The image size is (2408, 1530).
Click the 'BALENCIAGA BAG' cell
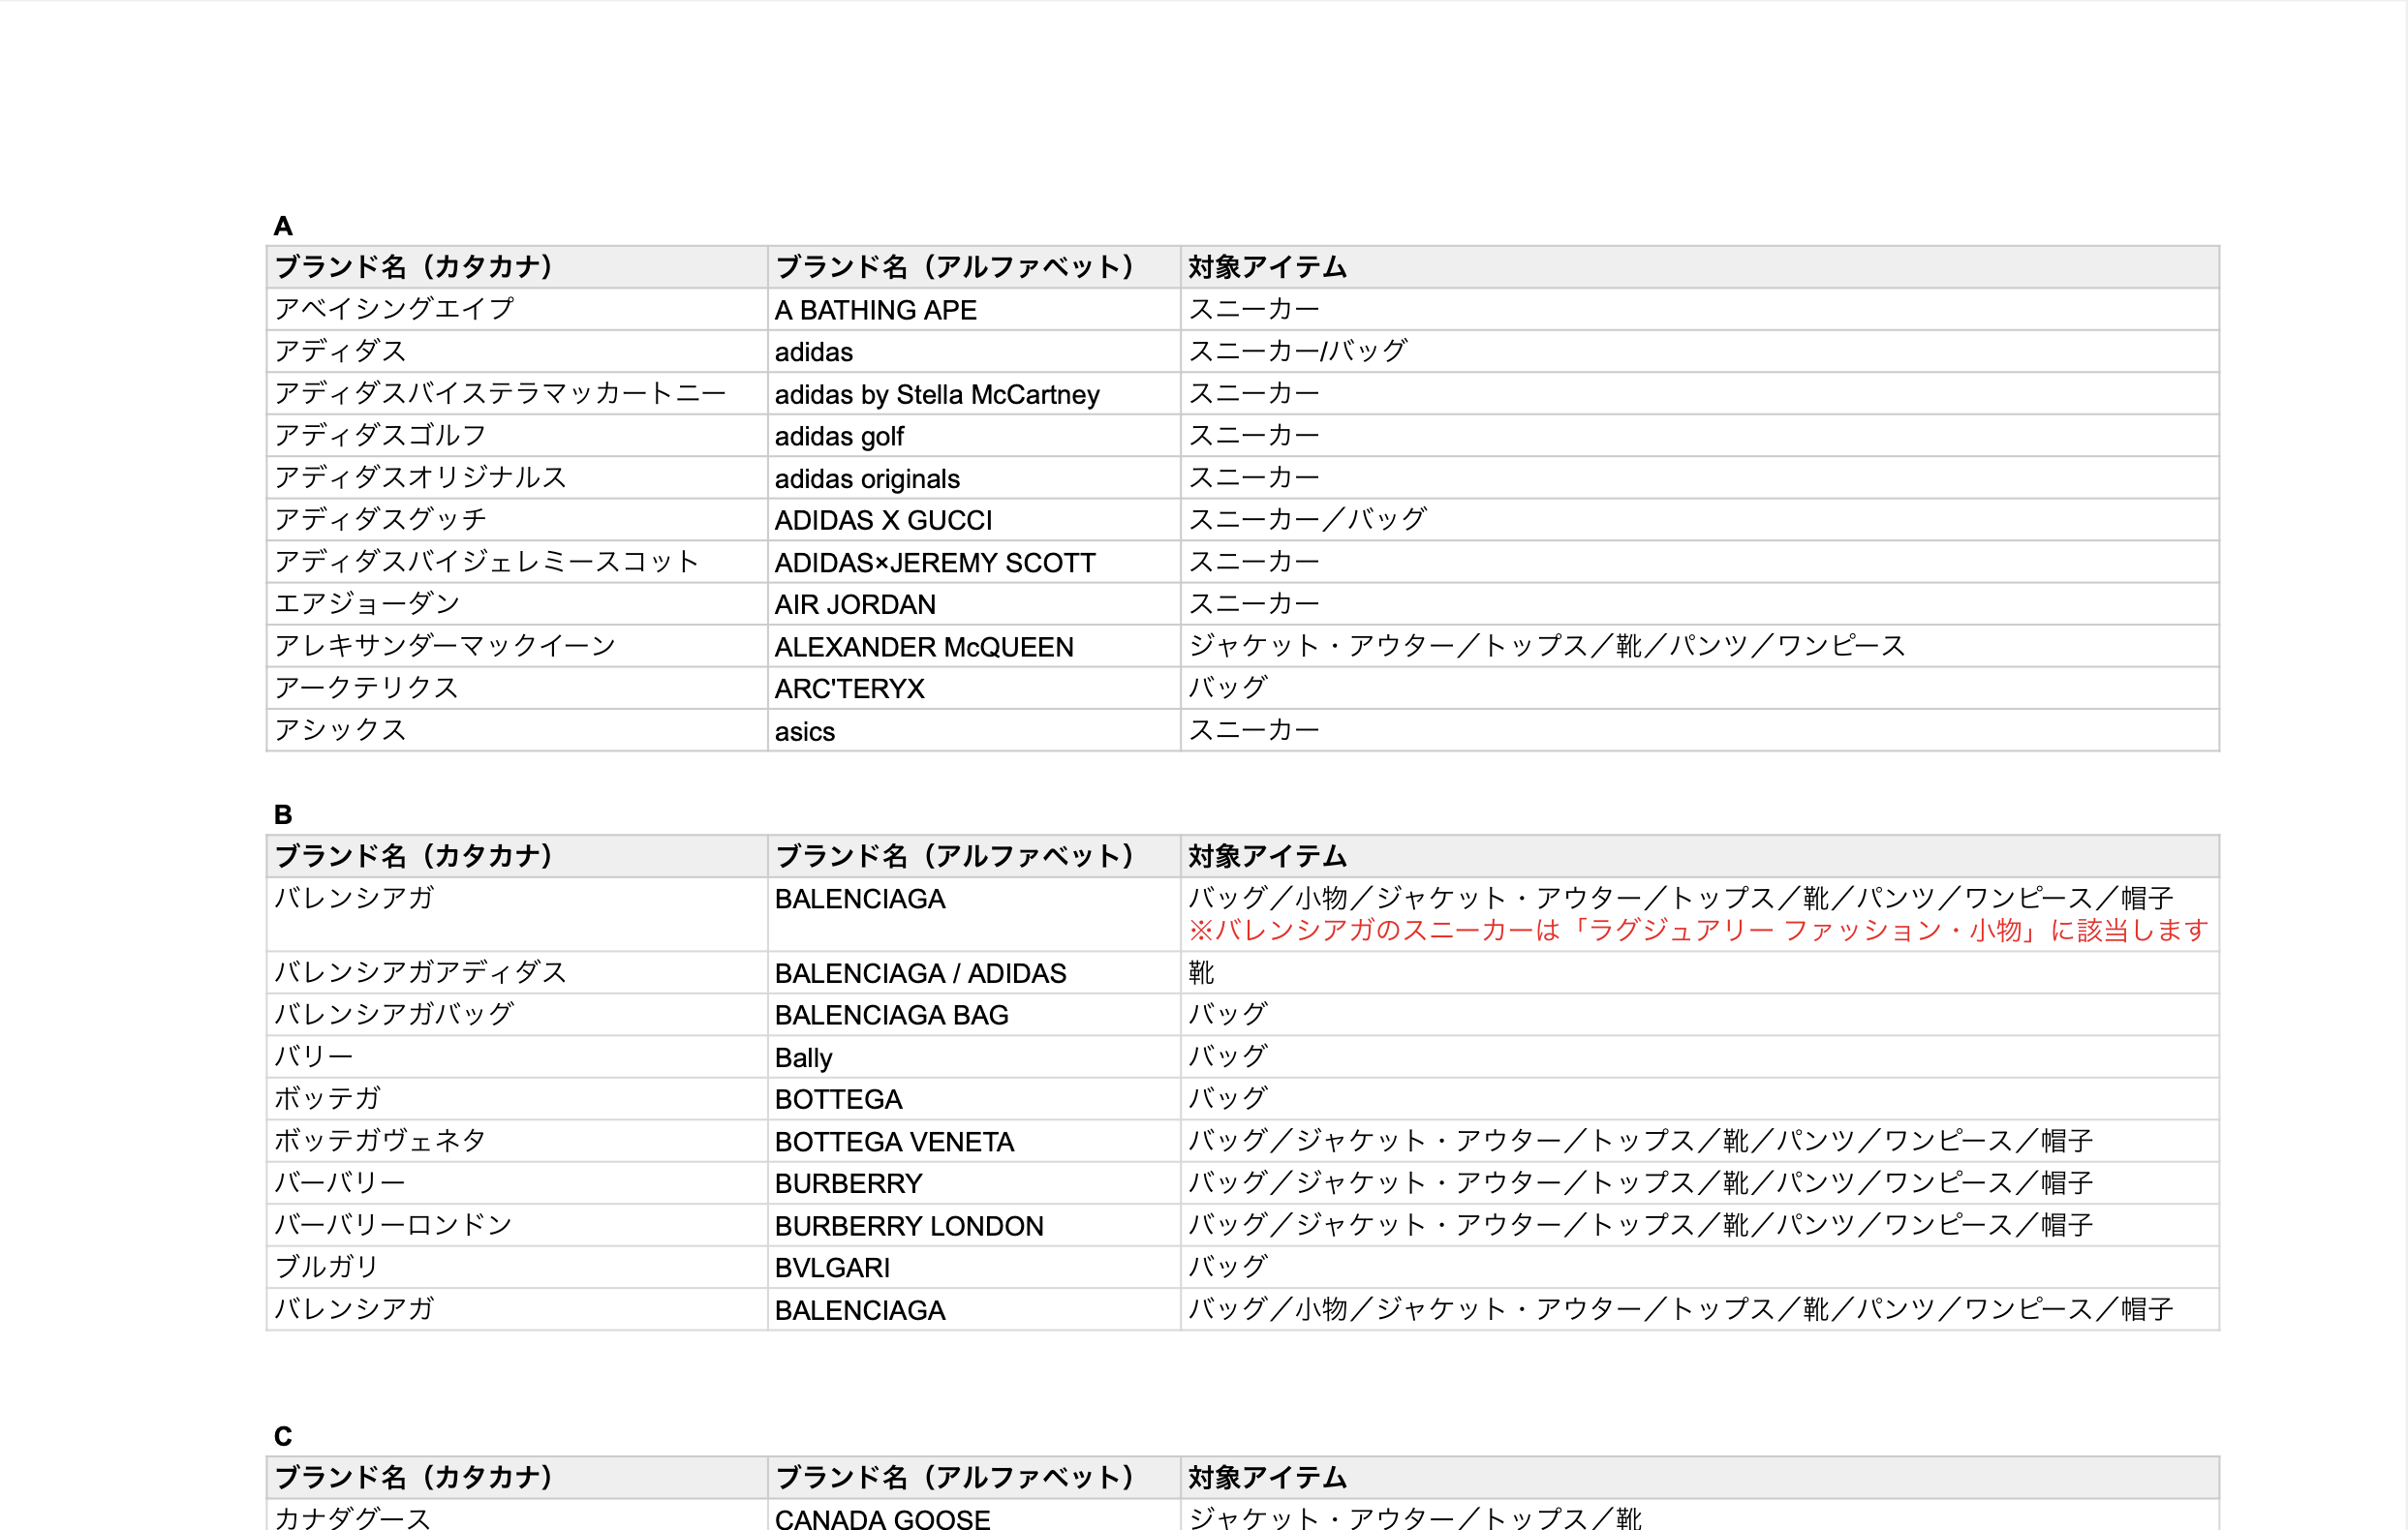click(973, 1014)
